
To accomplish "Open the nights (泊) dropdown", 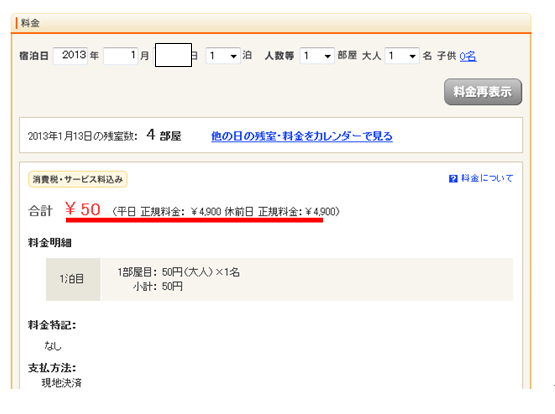I will pos(223,56).
